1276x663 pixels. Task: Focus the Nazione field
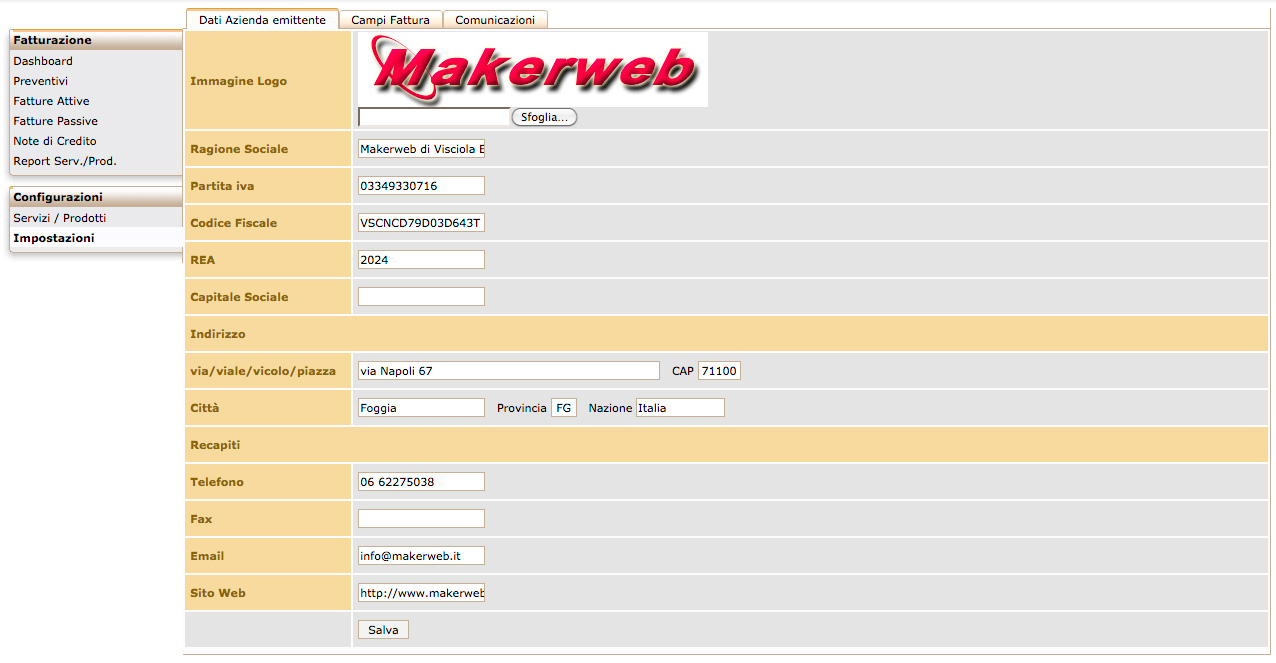tap(680, 408)
